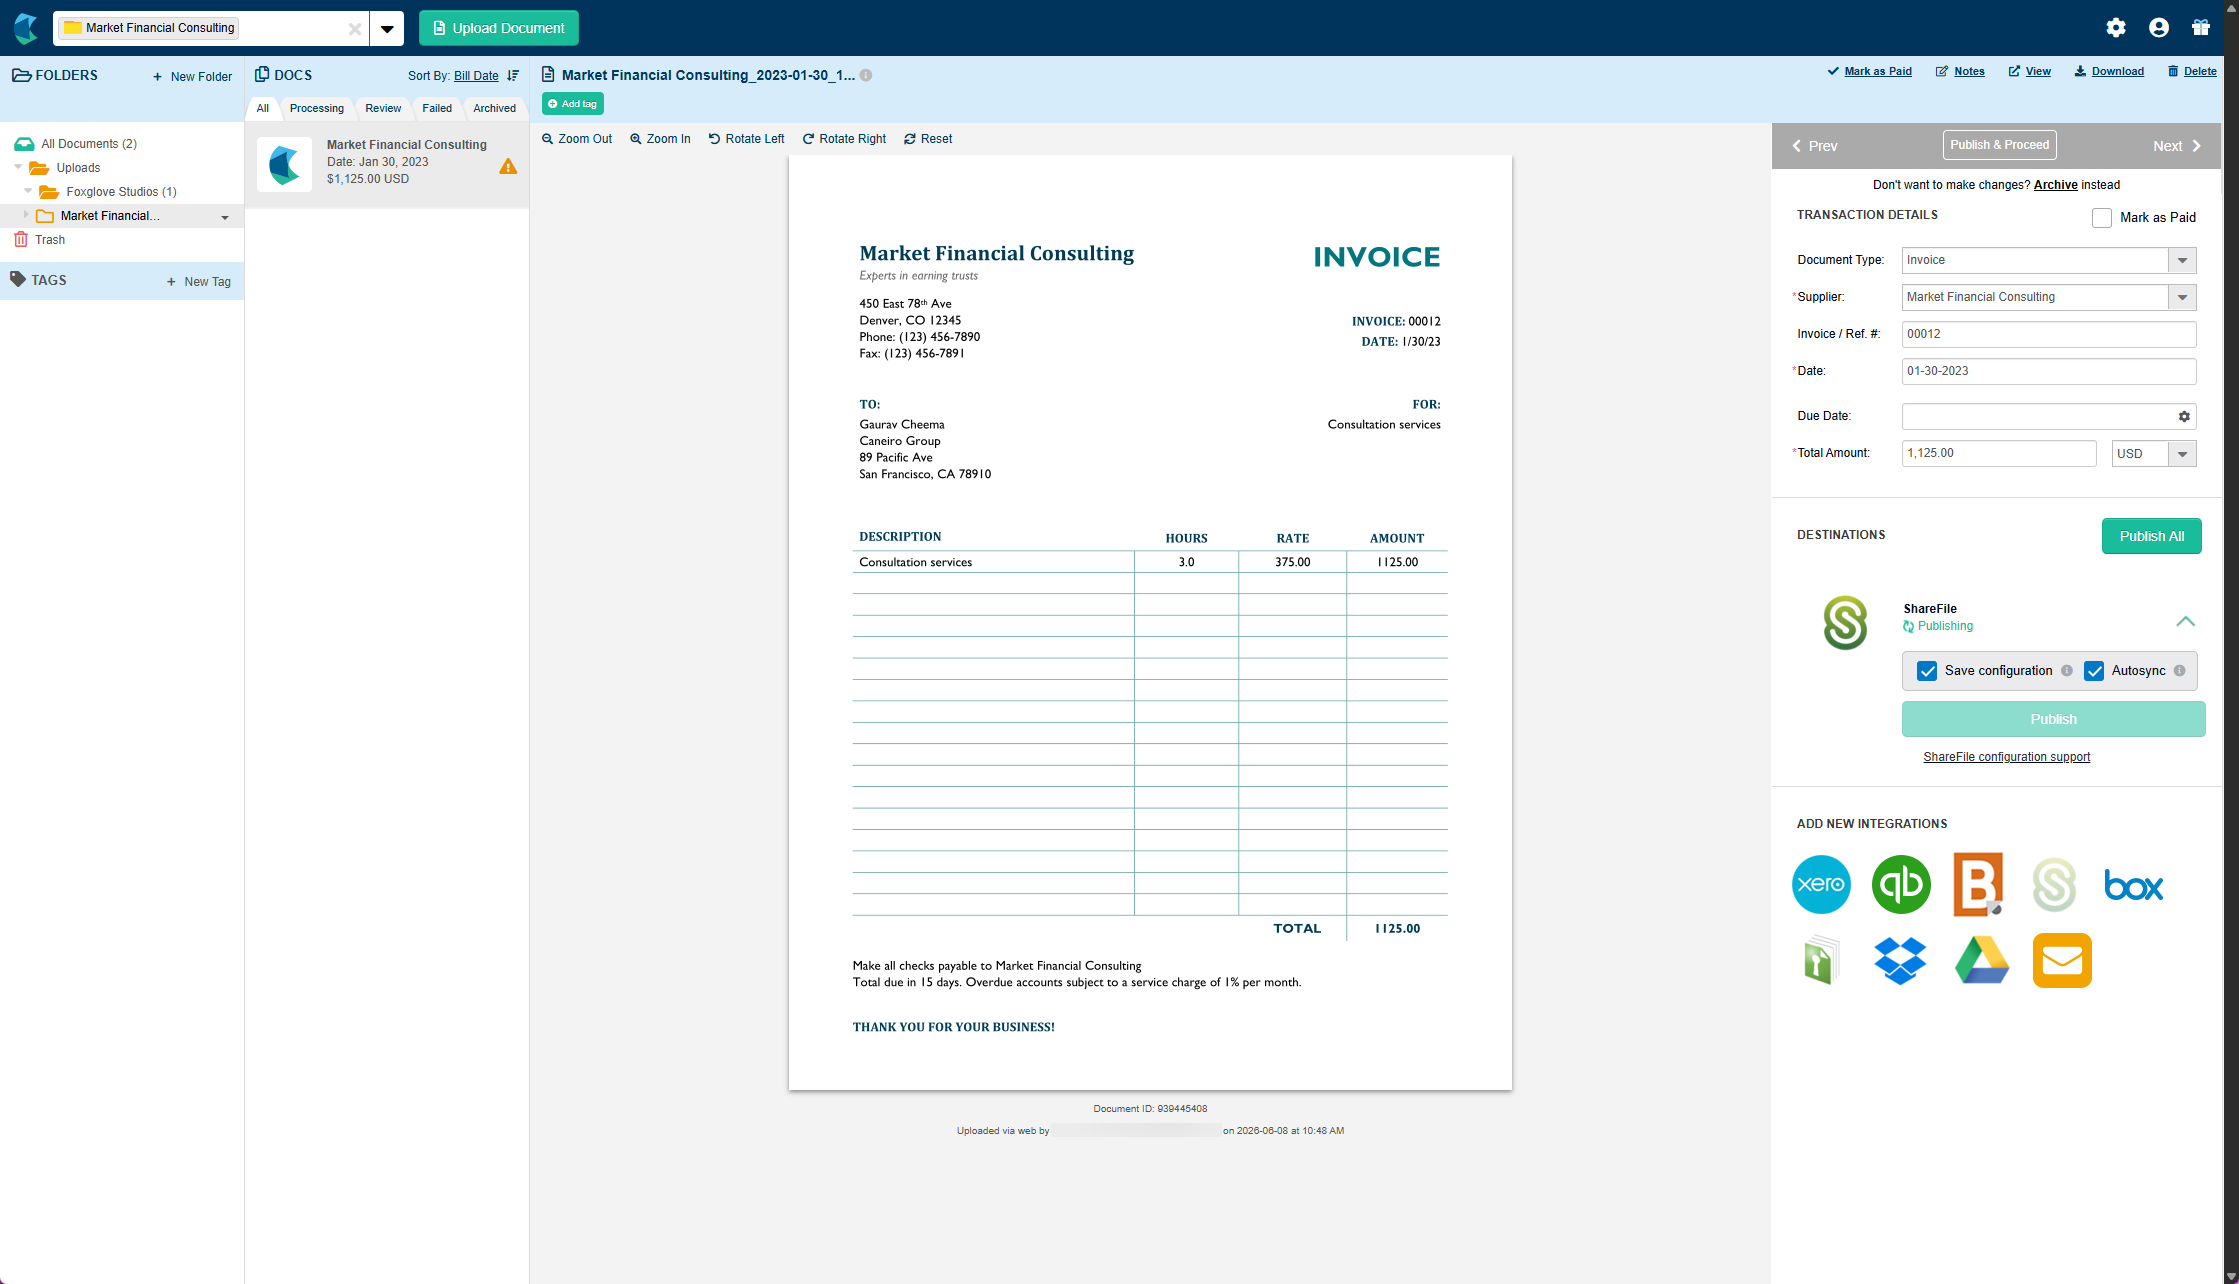Image resolution: width=2239 pixels, height=1284 pixels.
Task: Open the Due Date settings gear
Action: tap(2184, 416)
